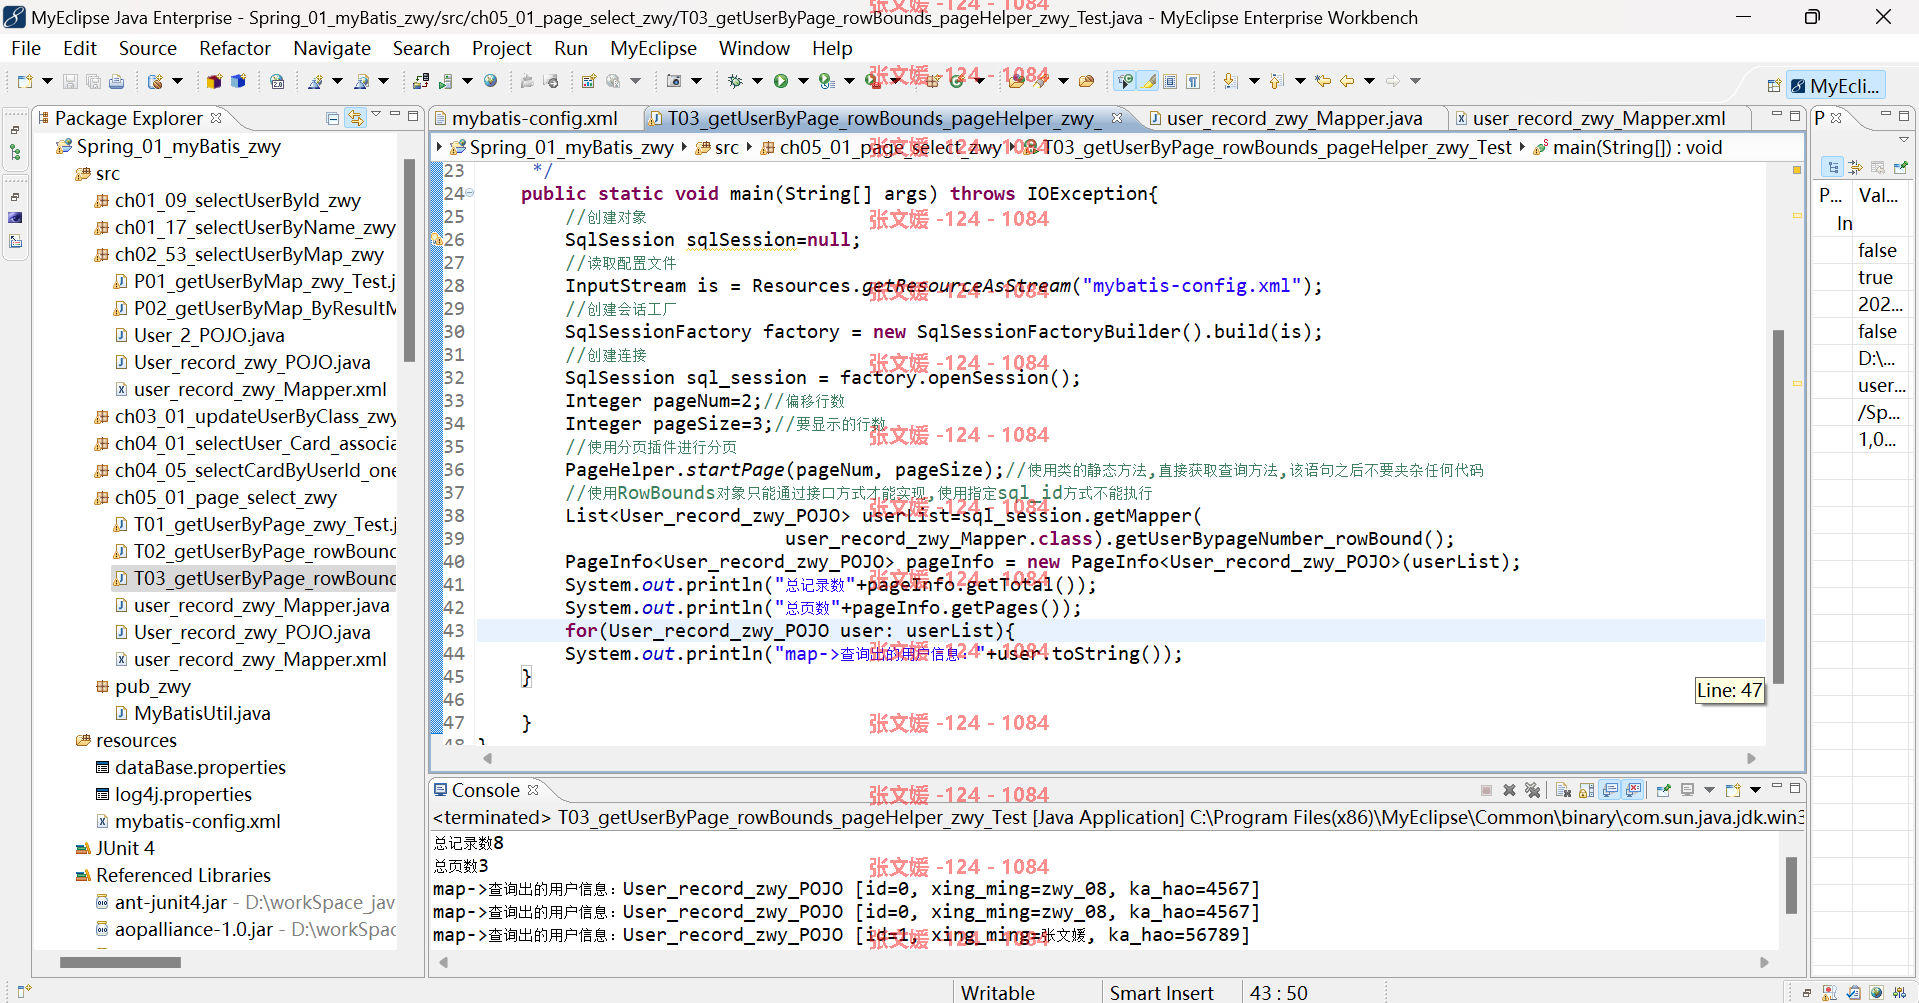
Task: Close the Console view tab
Action: click(533, 790)
